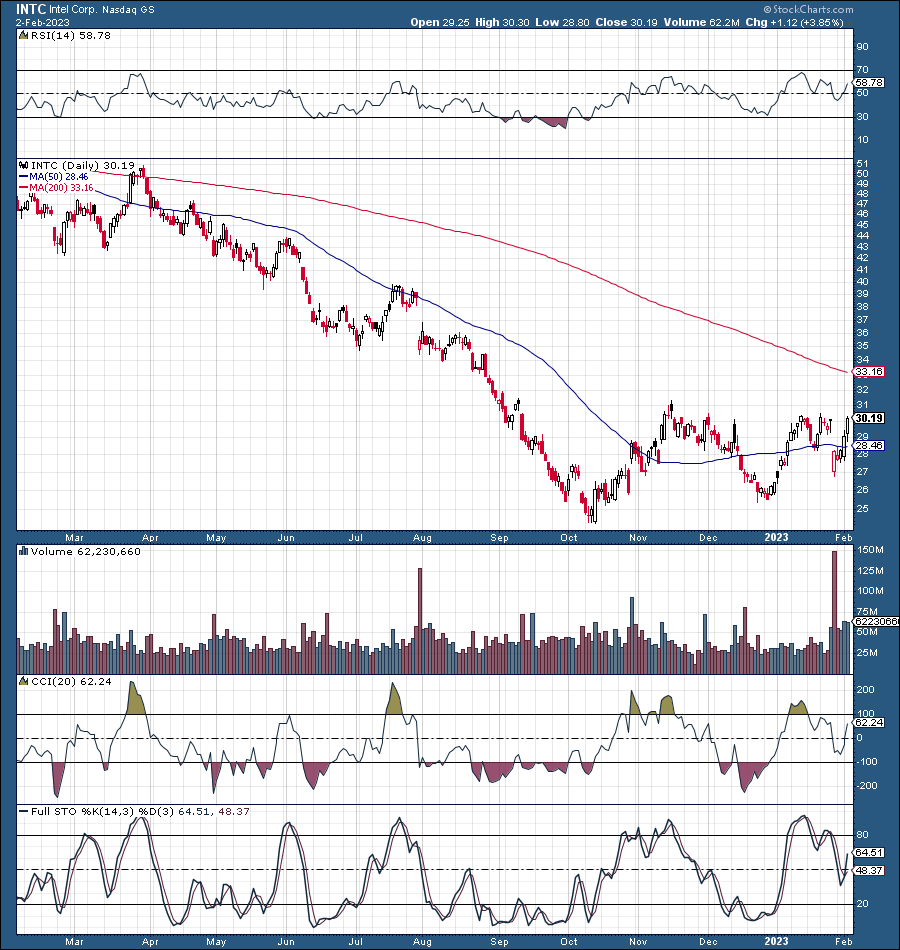Click the CCI(20) legend icon

[x=24, y=682]
